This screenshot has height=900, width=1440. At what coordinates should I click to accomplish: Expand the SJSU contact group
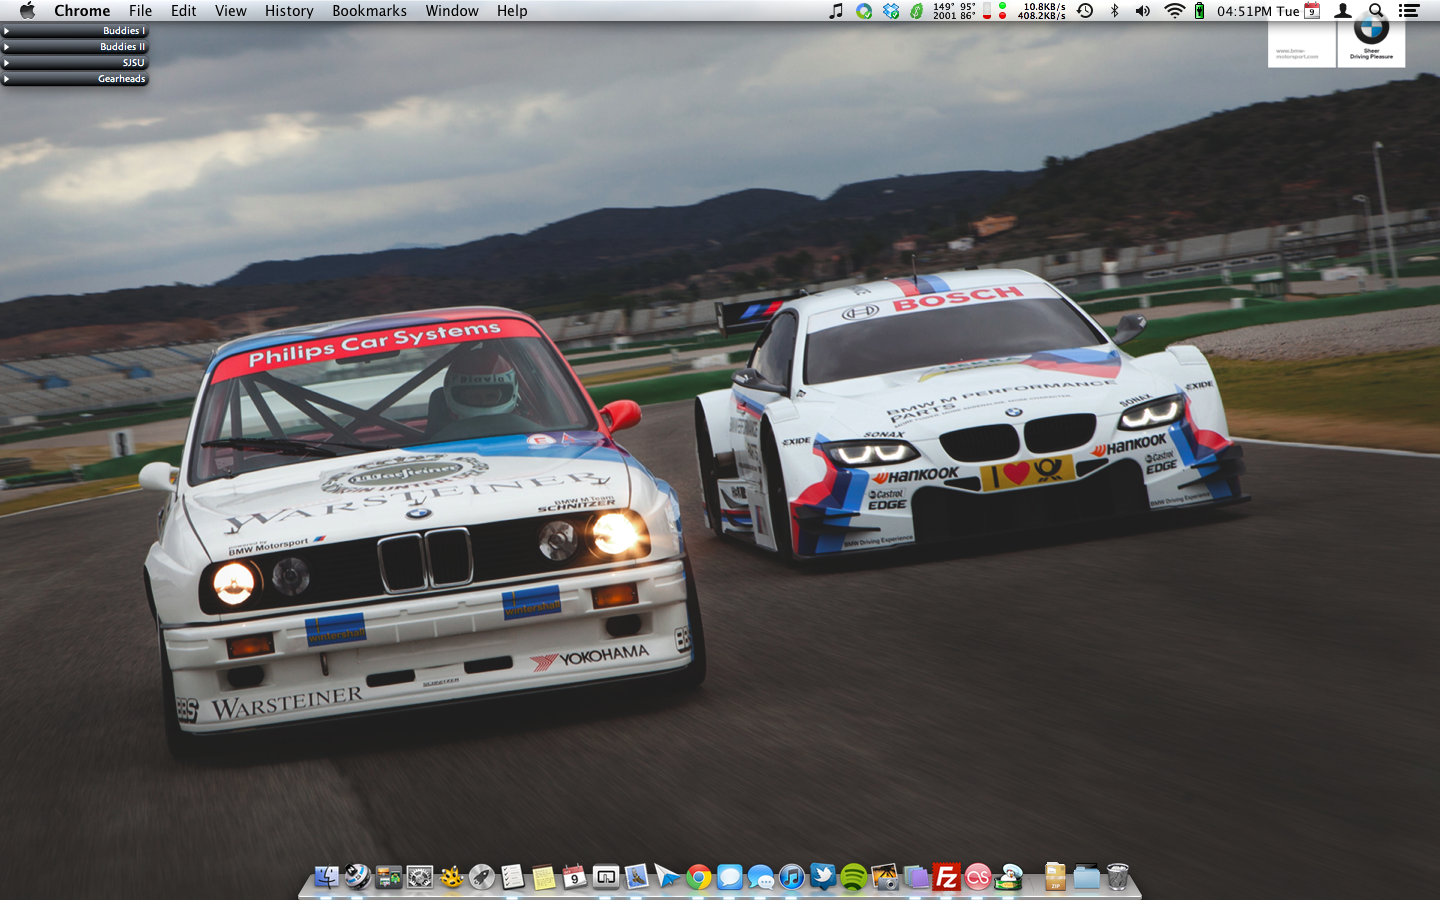pos(75,63)
